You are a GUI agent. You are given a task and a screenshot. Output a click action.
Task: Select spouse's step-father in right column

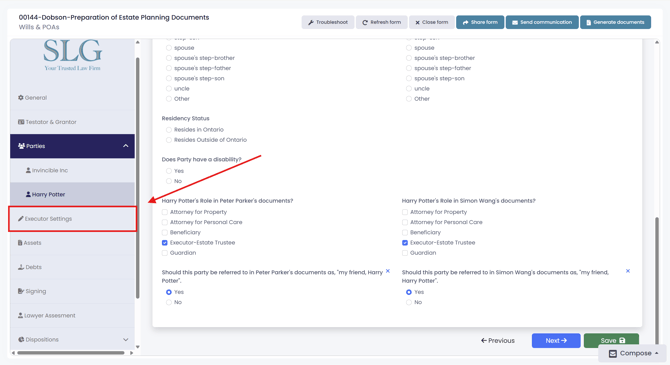[x=409, y=68]
